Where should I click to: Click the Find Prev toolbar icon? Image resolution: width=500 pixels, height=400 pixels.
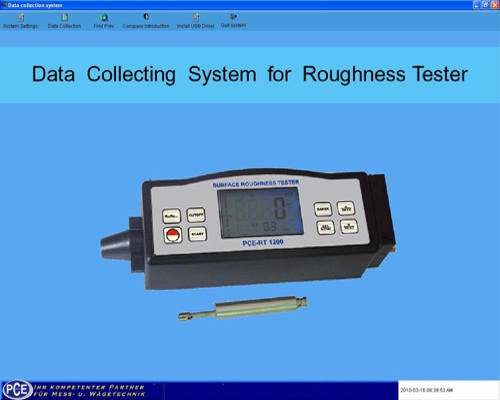(x=104, y=21)
